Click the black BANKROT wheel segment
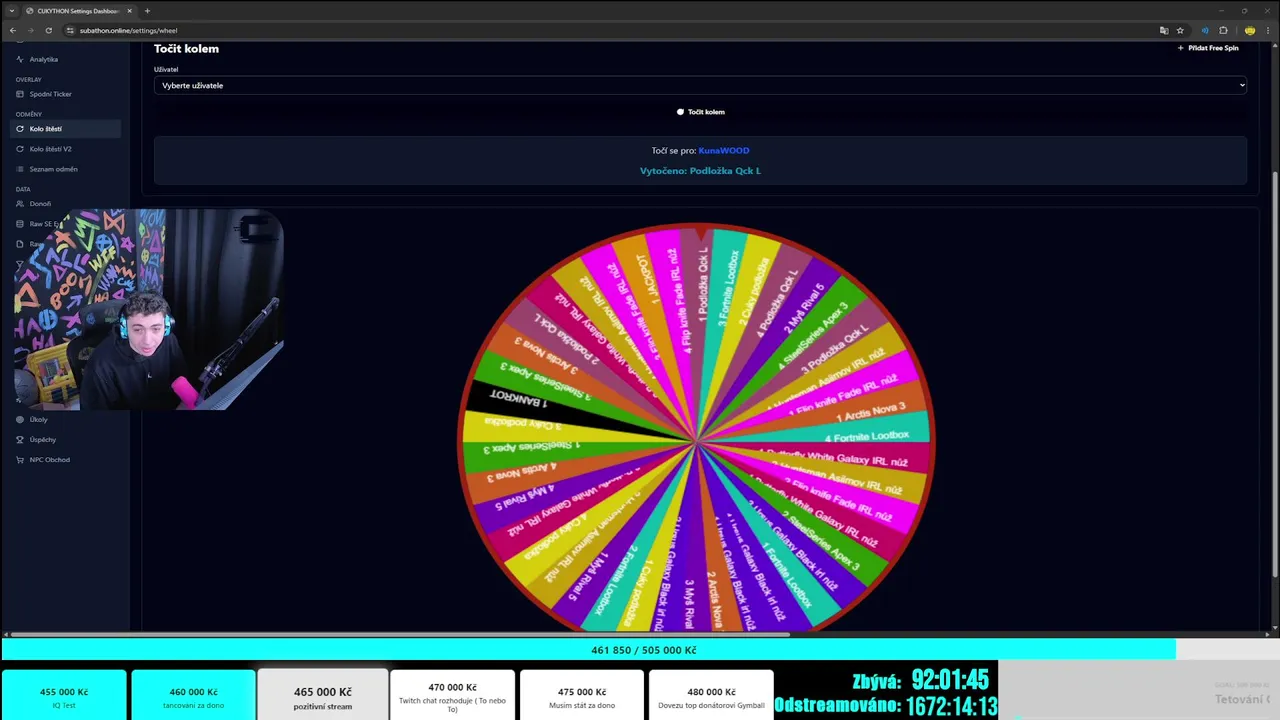 pos(530,399)
